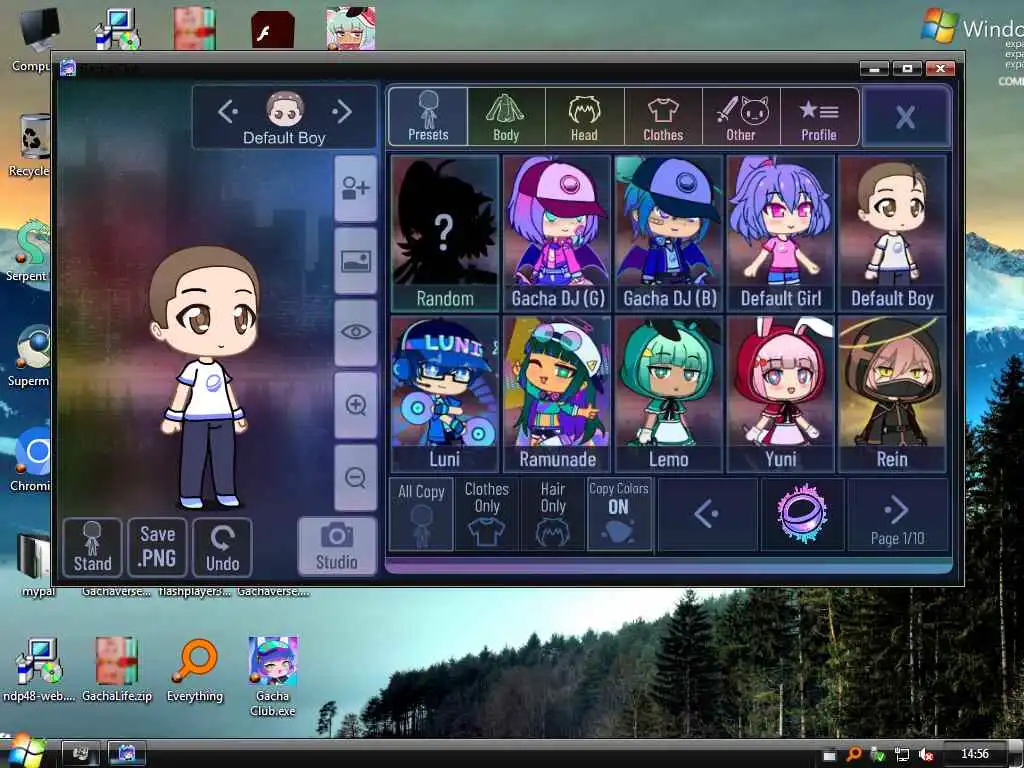The image size is (1024, 768).
Task: Toggle Copy Colors ON
Action: 619,515
